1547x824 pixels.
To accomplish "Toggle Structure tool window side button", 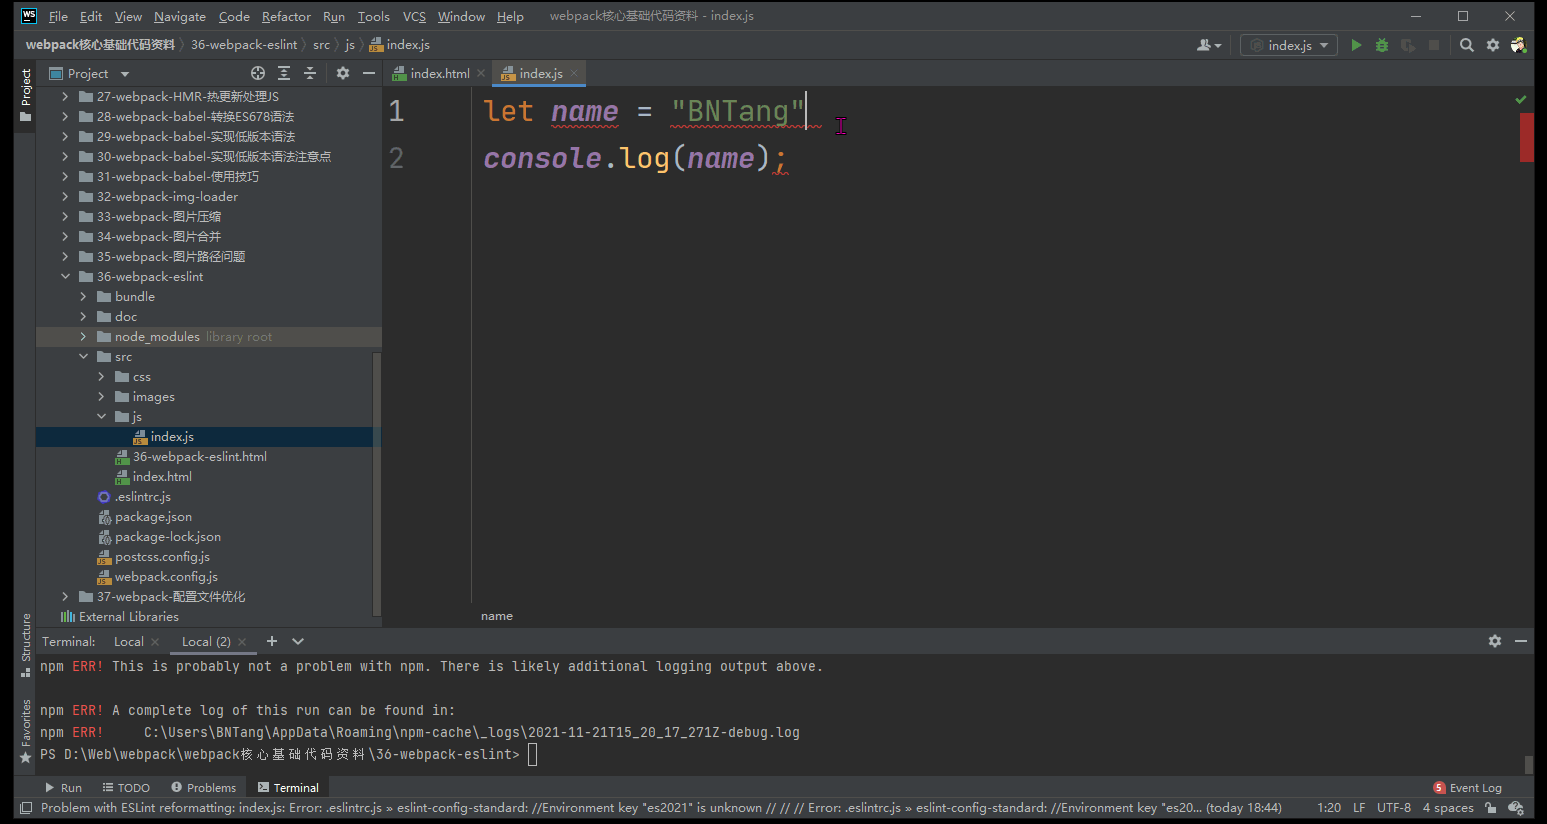I will click(26, 645).
